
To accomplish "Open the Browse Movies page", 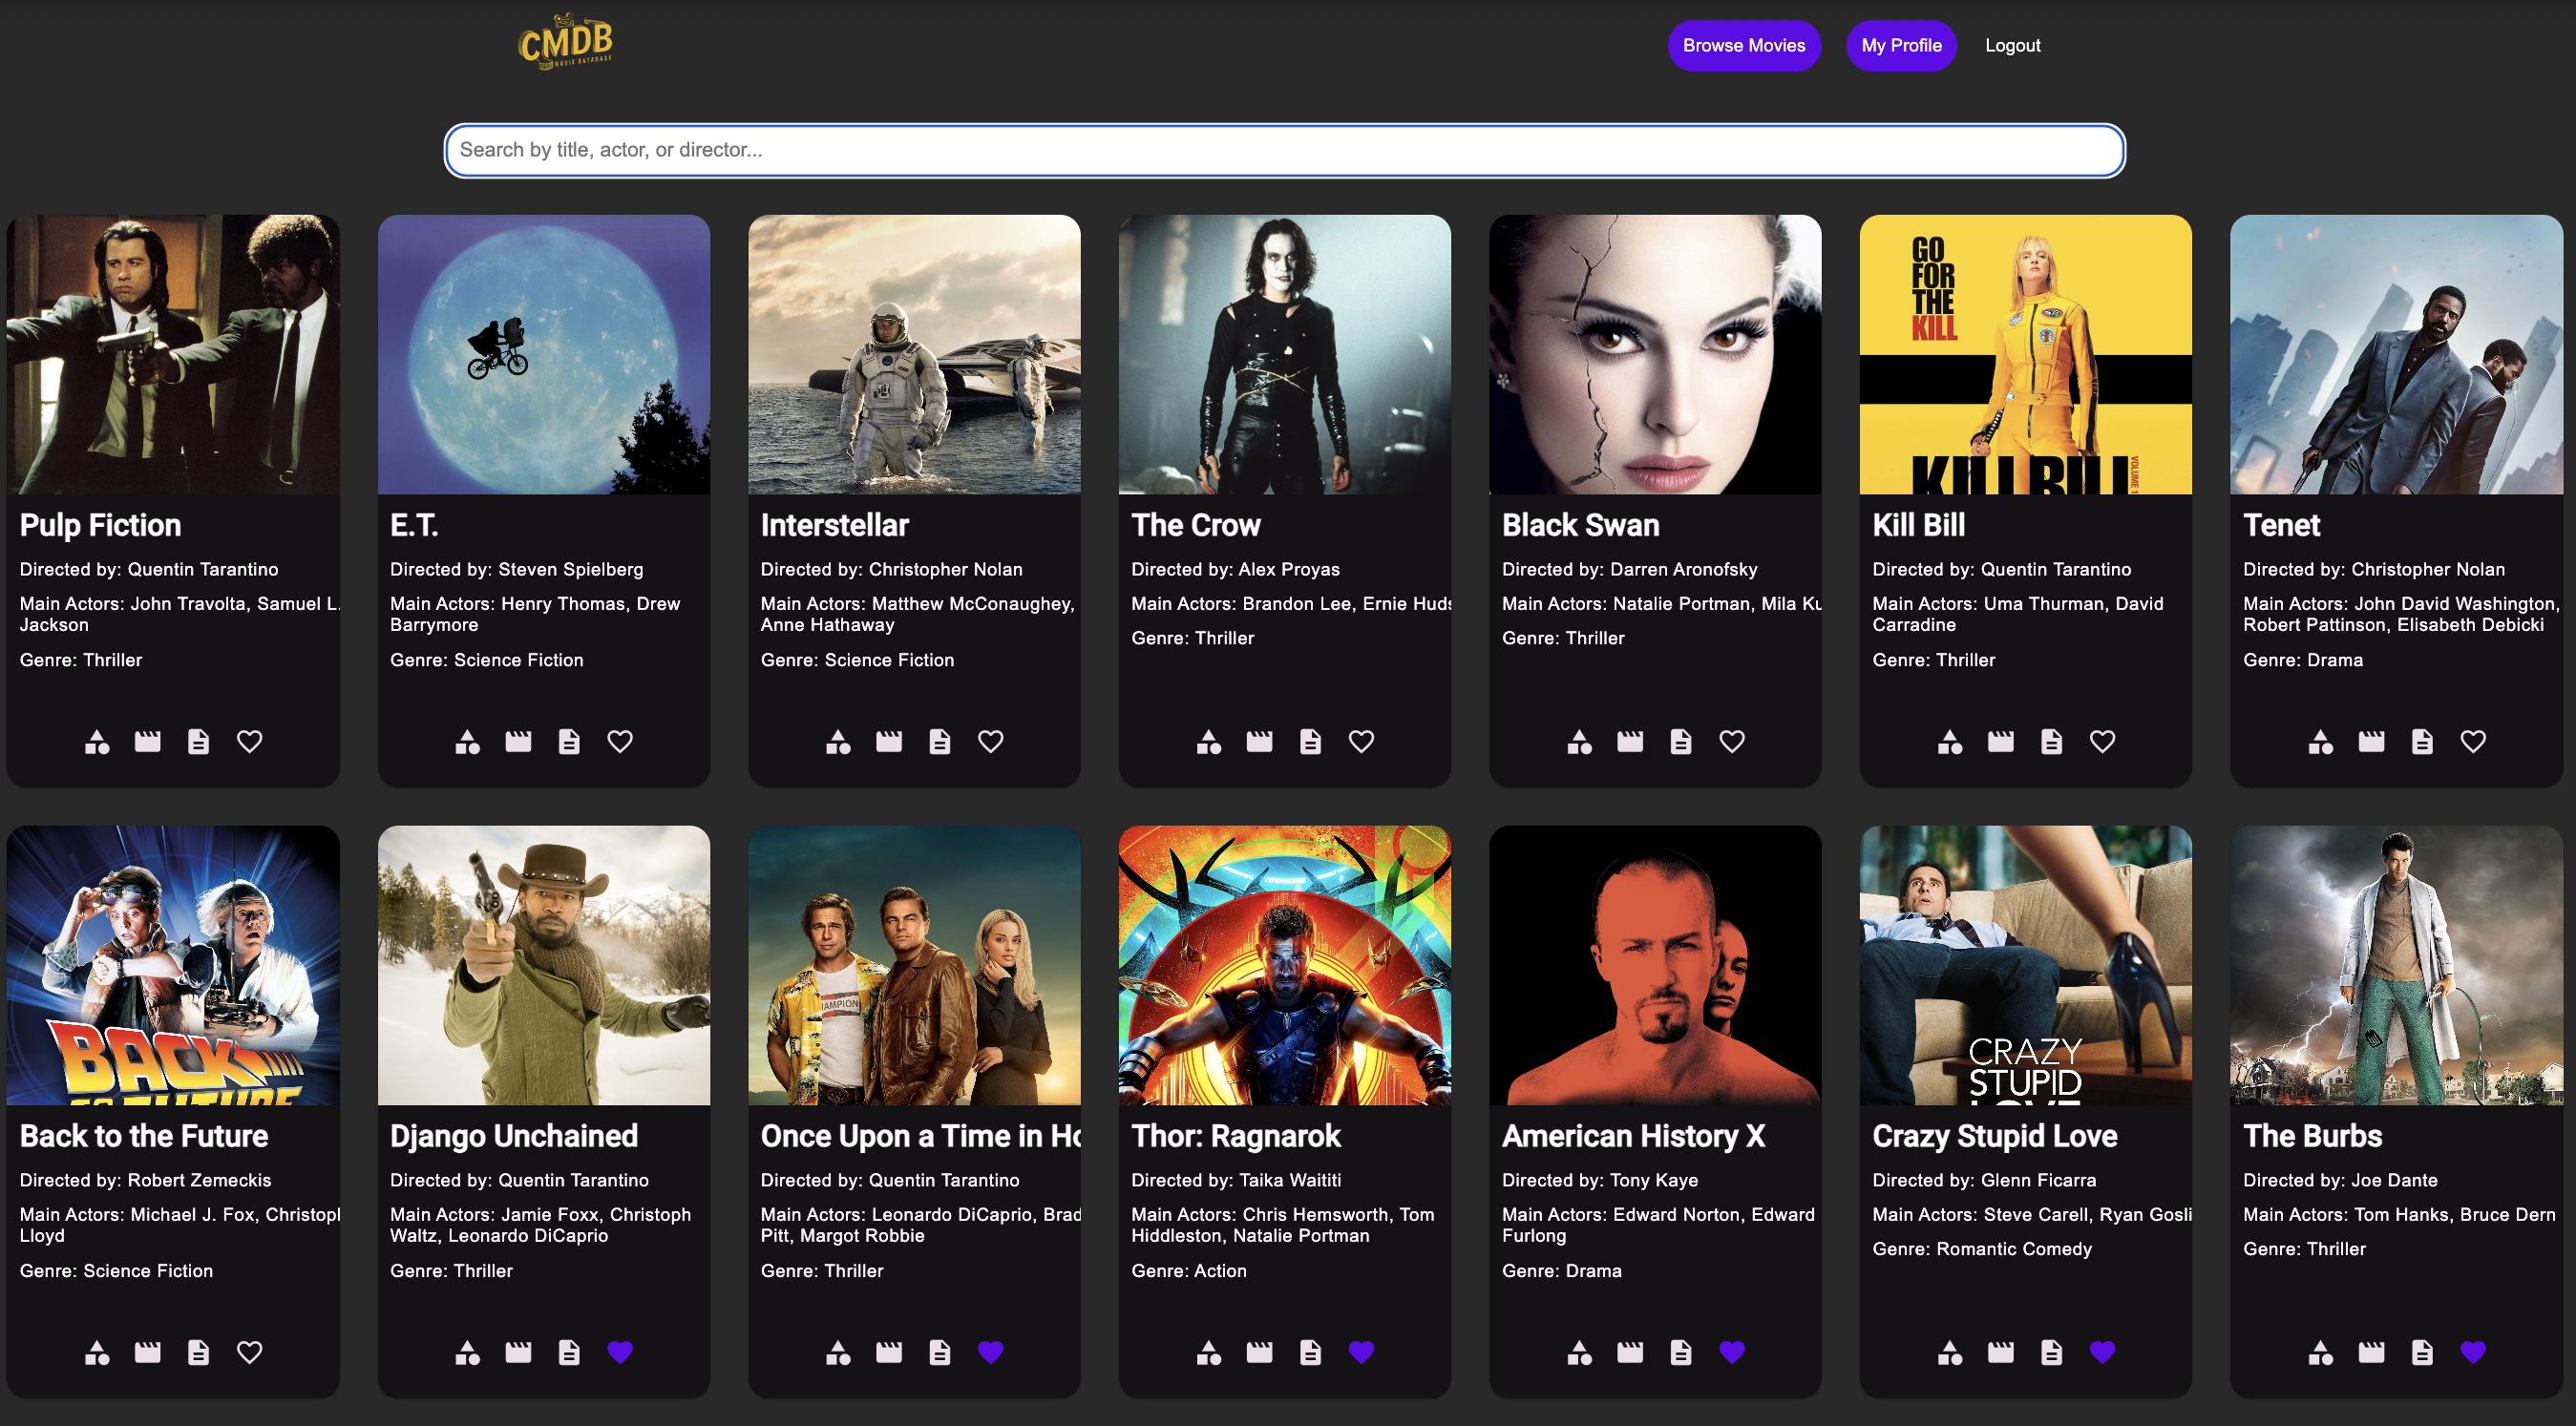I will [x=1743, y=46].
